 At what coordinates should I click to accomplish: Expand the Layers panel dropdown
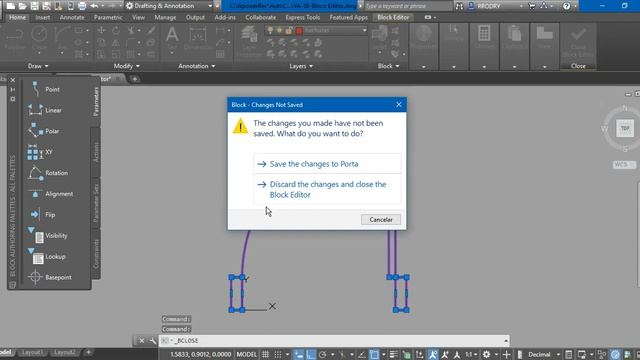[301, 66]
